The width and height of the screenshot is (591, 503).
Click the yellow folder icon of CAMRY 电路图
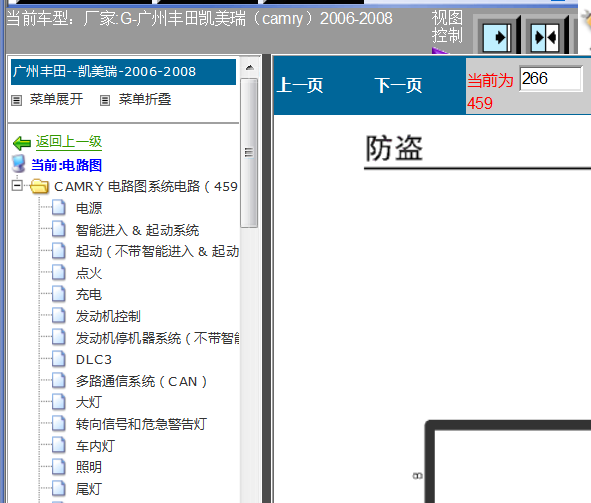coord(39,186)
